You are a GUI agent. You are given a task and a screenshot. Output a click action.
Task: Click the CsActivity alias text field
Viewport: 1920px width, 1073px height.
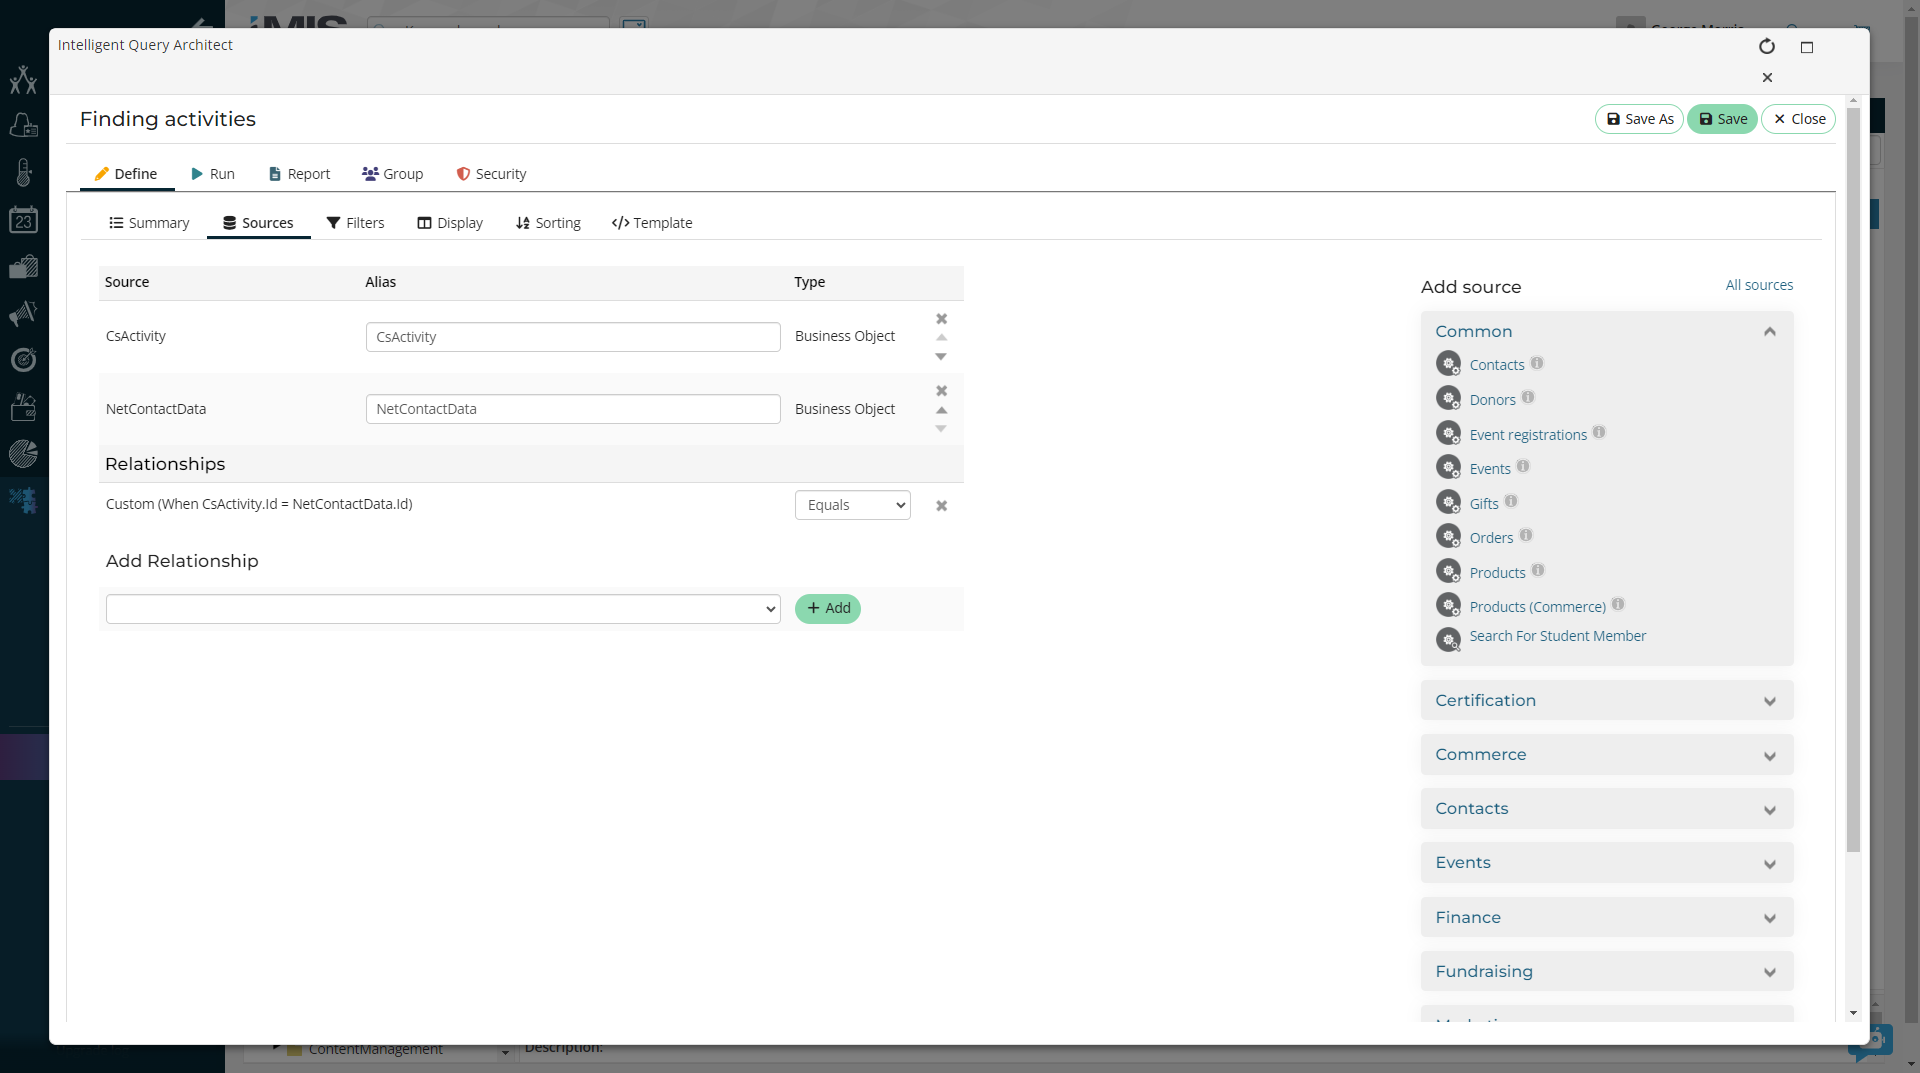(573, 337)
